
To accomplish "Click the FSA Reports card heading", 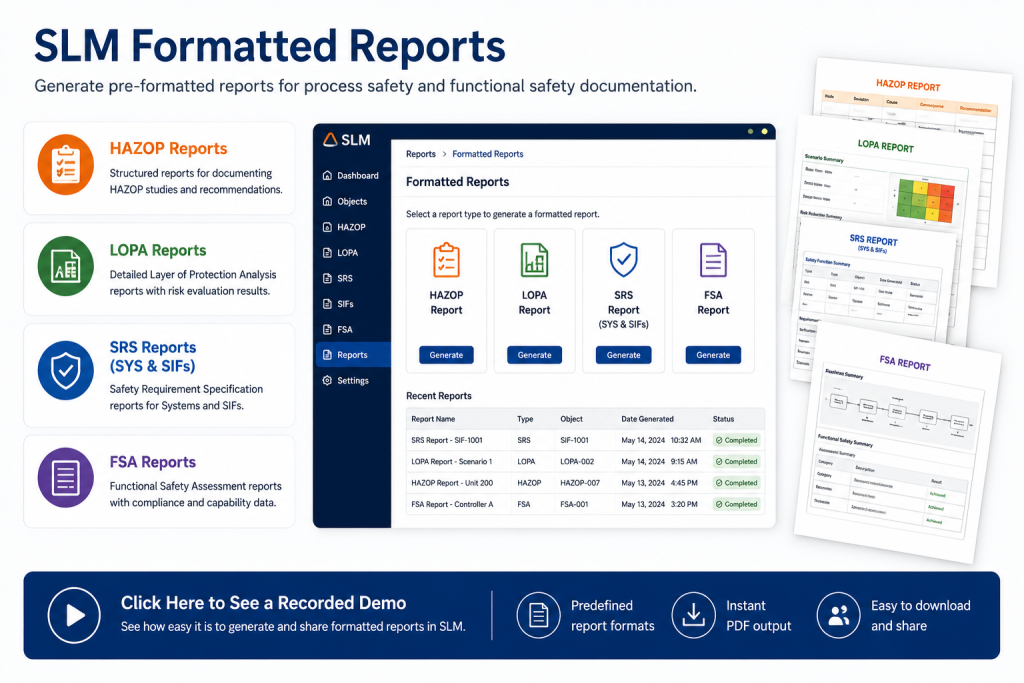I will [153, 462].
